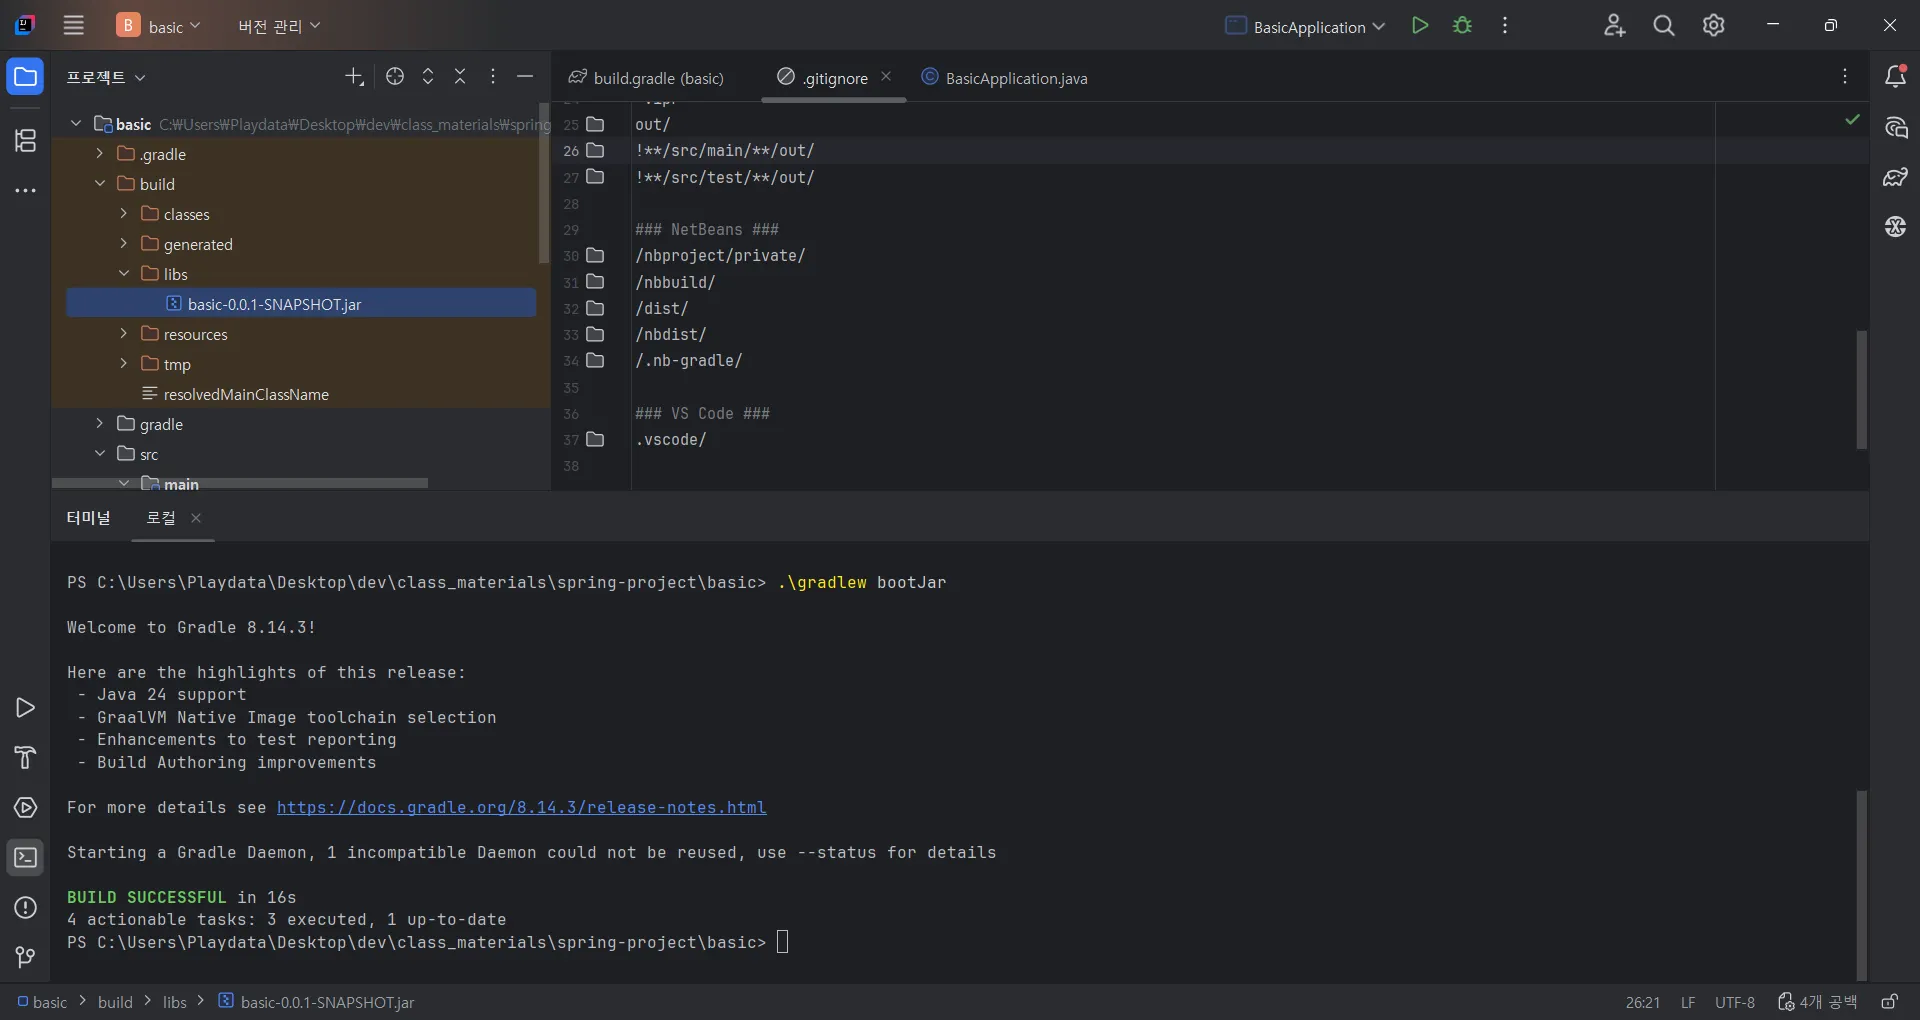
Task: Select the 터미널 tab header
Action: point(88,518)
